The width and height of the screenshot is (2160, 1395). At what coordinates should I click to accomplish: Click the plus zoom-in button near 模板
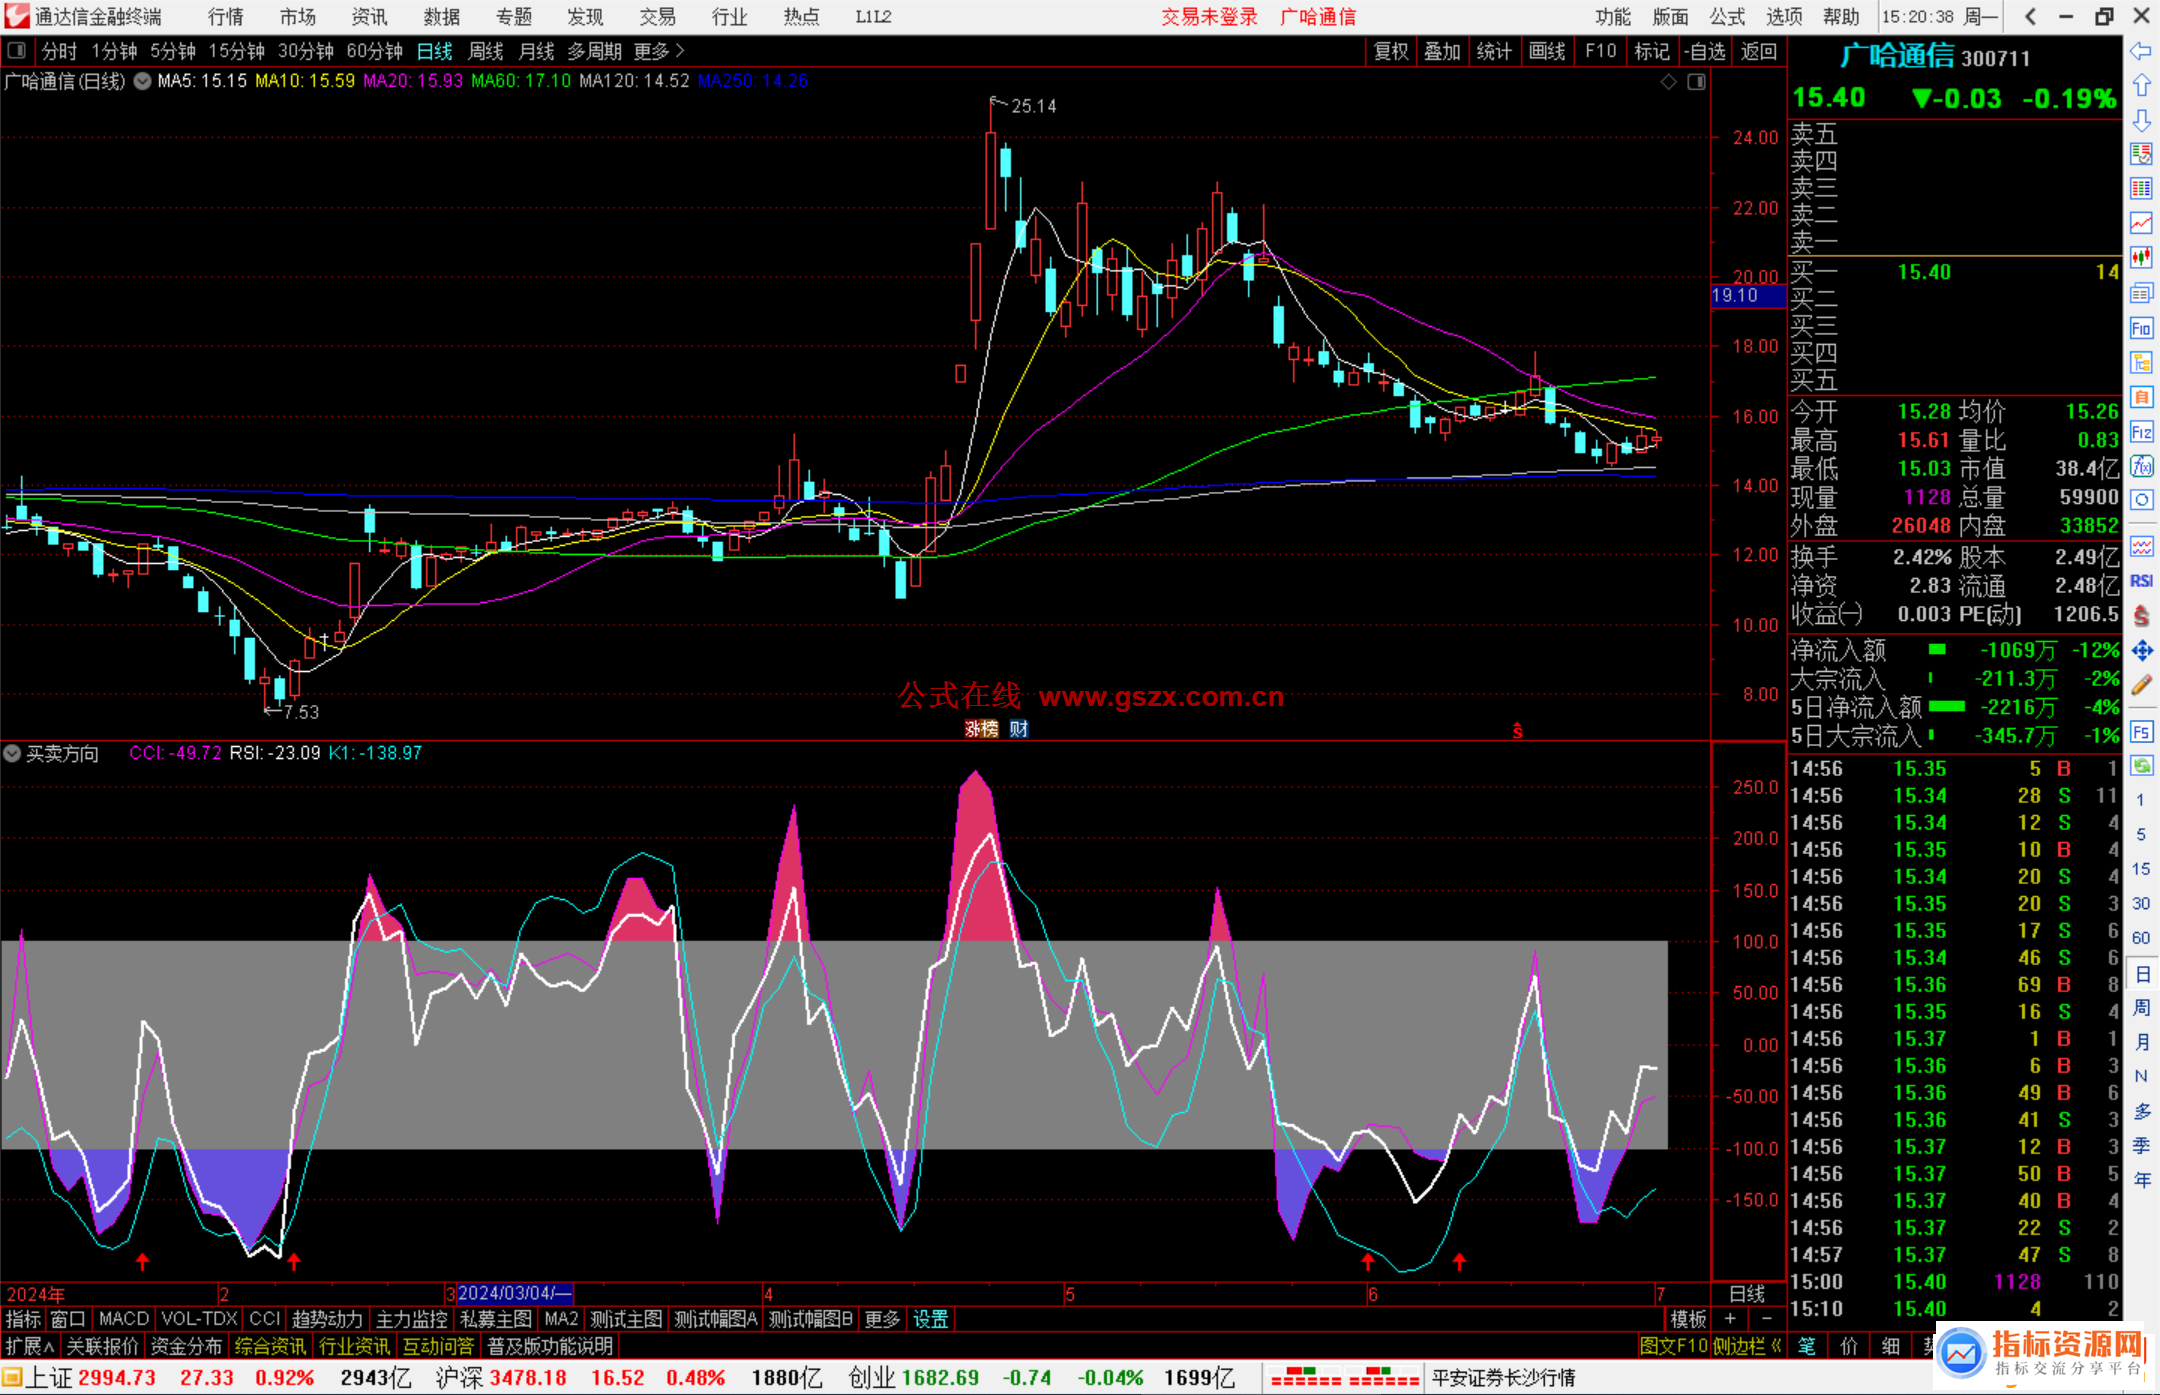1730,1319
